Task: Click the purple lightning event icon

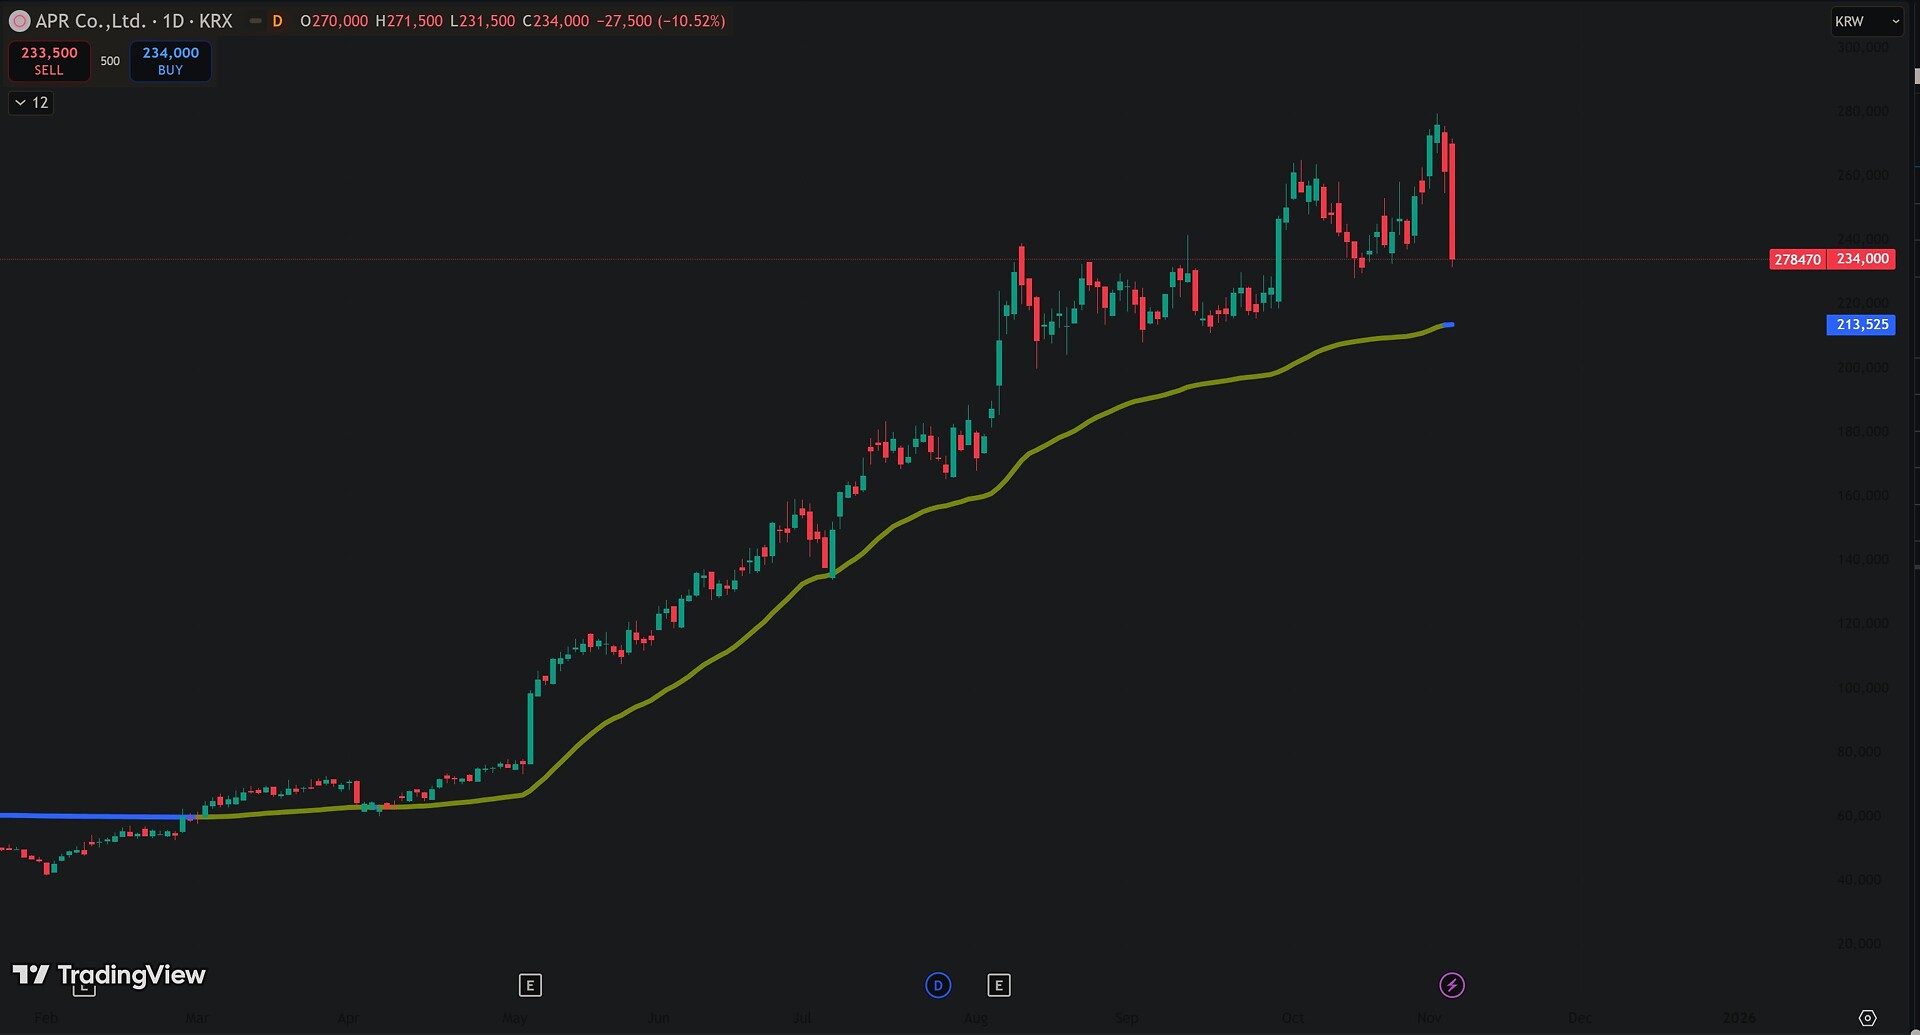Action: pos(1452,986)
